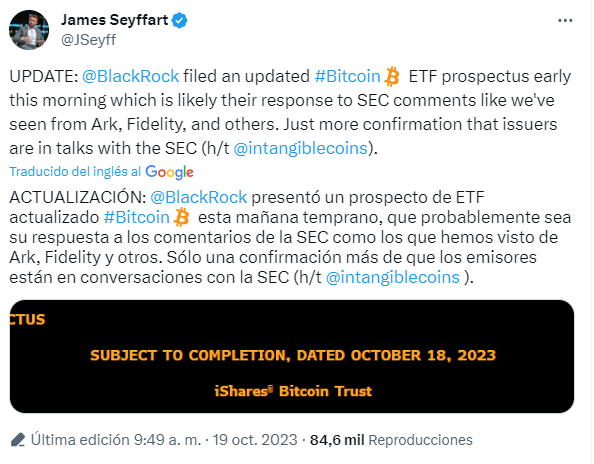The width and height of the screenshot is (594, 464).
Task: Click Bitcoin emoji icon in English tweet
Action: (x=392, y=77)
